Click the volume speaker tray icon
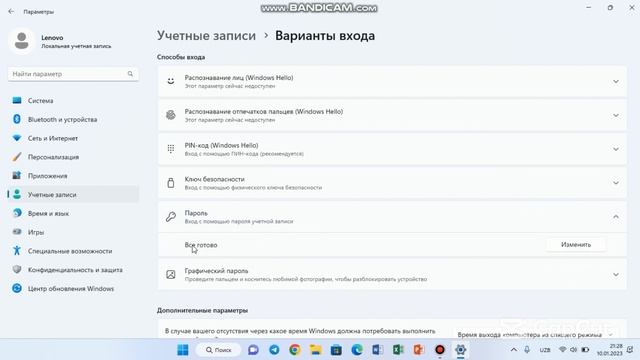Viewport: 640px width, 360px height. pyautogui.click(x=574, y=350)
